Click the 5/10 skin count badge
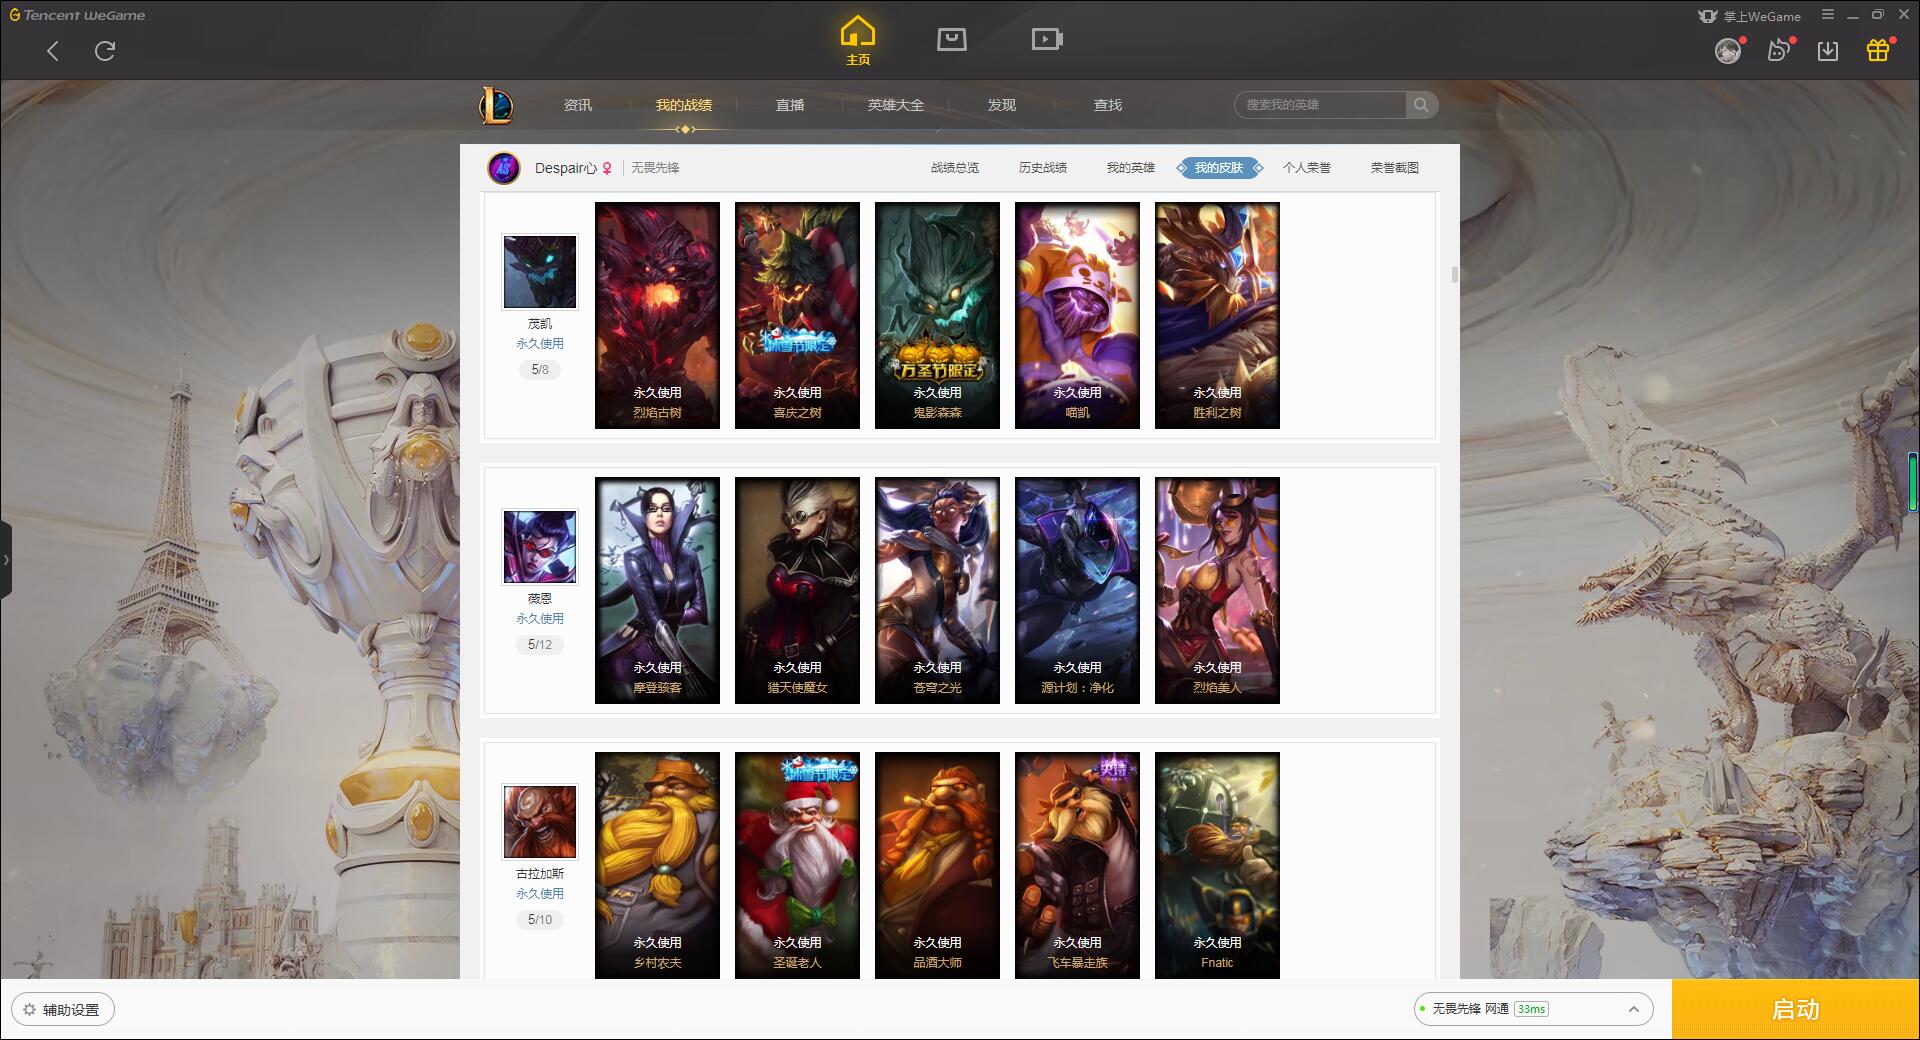Screen dimensions: 1920x1040 (x=540, y=920)
